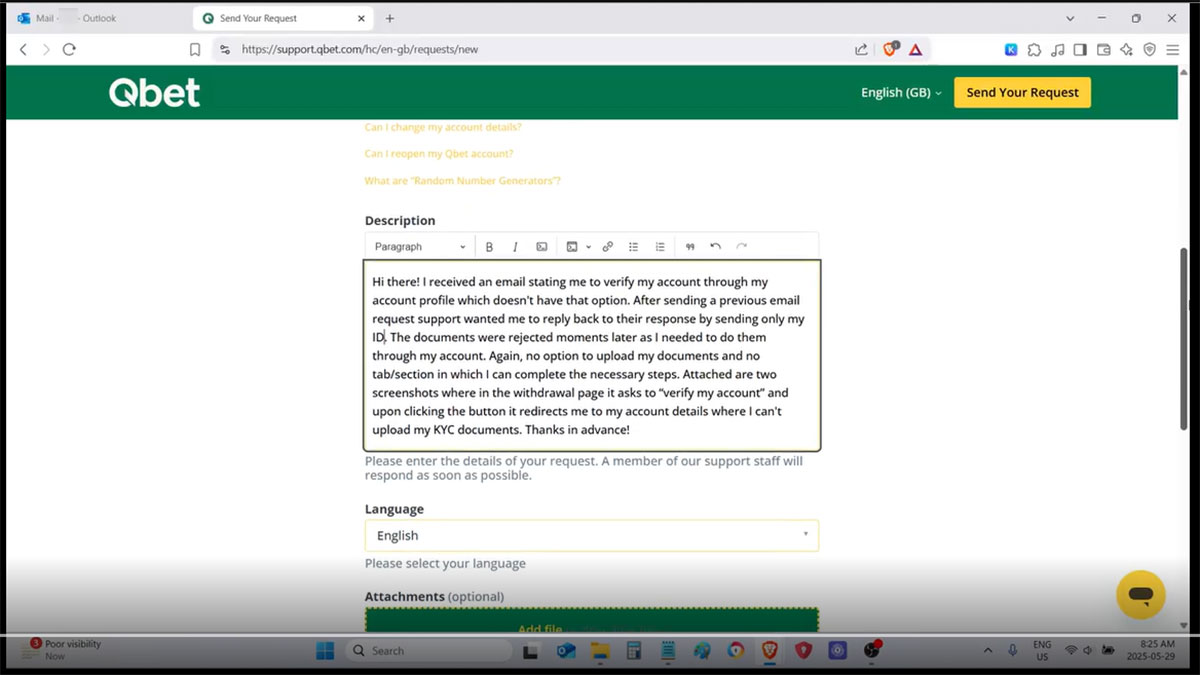
Task: Open the browser hamburger main menu
Action: coord(1173,49)
